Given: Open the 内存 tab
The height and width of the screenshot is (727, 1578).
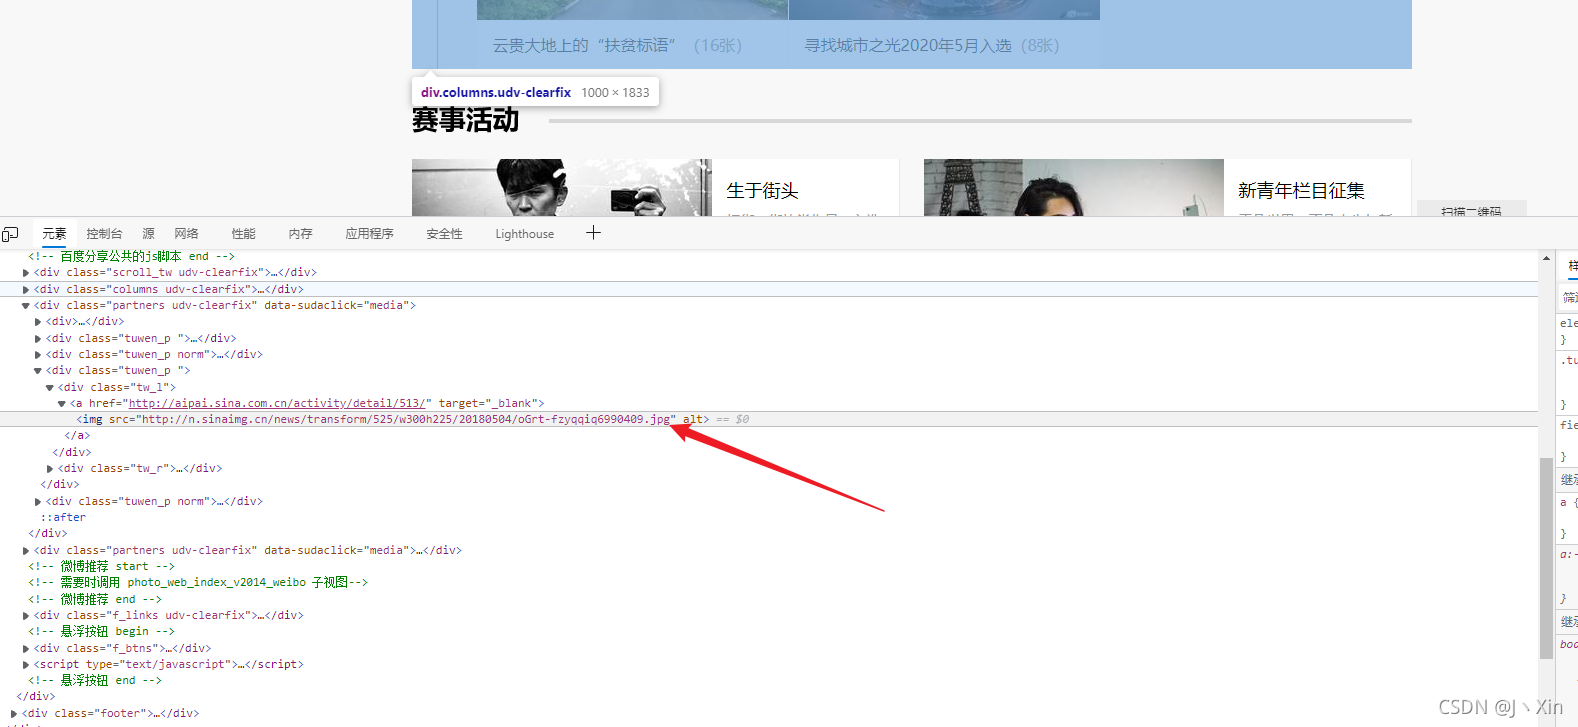Looking at the screenshot, I should (x=300, y=234).
